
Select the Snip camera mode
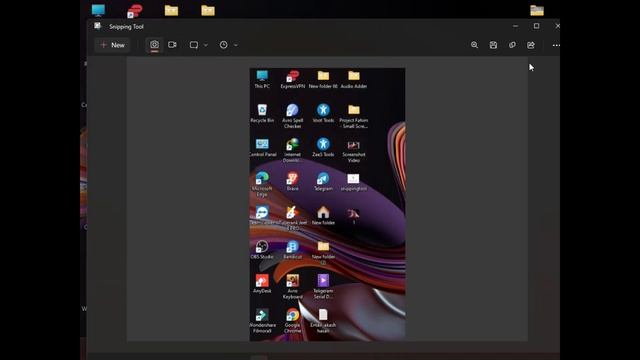pyautogui.click(x=154, y=45)
